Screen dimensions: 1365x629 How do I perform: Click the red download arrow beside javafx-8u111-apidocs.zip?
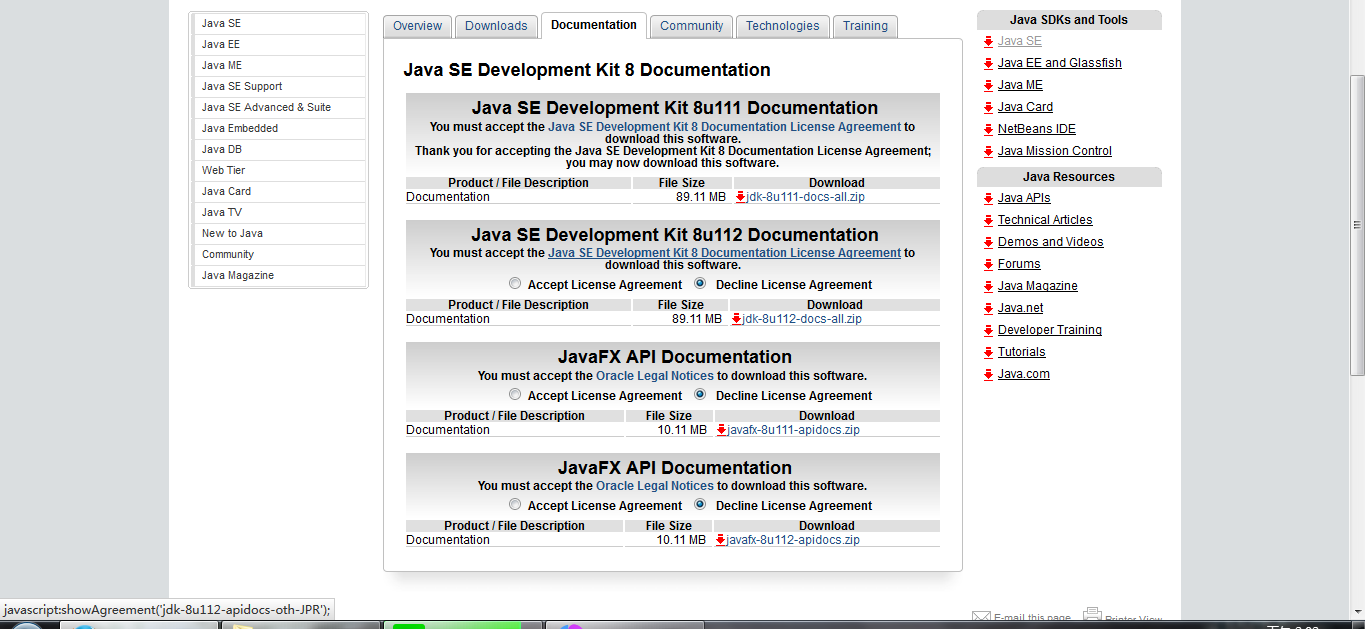coord(721,430)
